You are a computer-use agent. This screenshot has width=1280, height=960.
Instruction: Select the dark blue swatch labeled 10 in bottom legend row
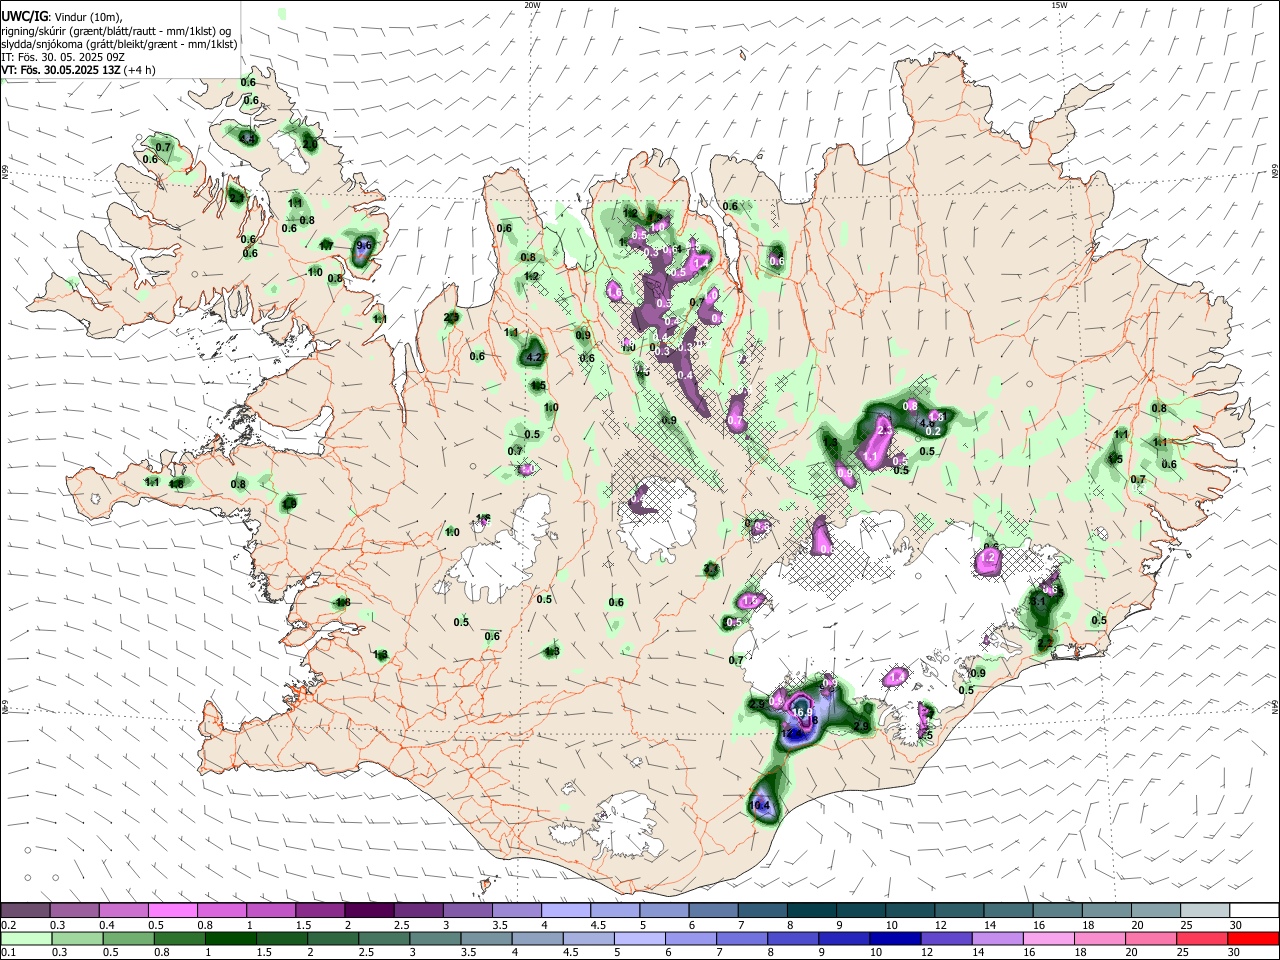tap(894, 938)
